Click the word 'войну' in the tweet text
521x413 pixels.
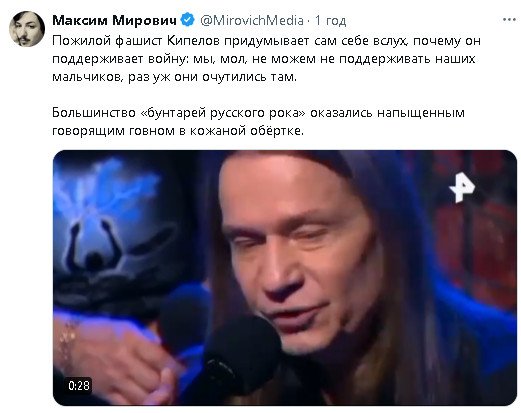[168, 59]
